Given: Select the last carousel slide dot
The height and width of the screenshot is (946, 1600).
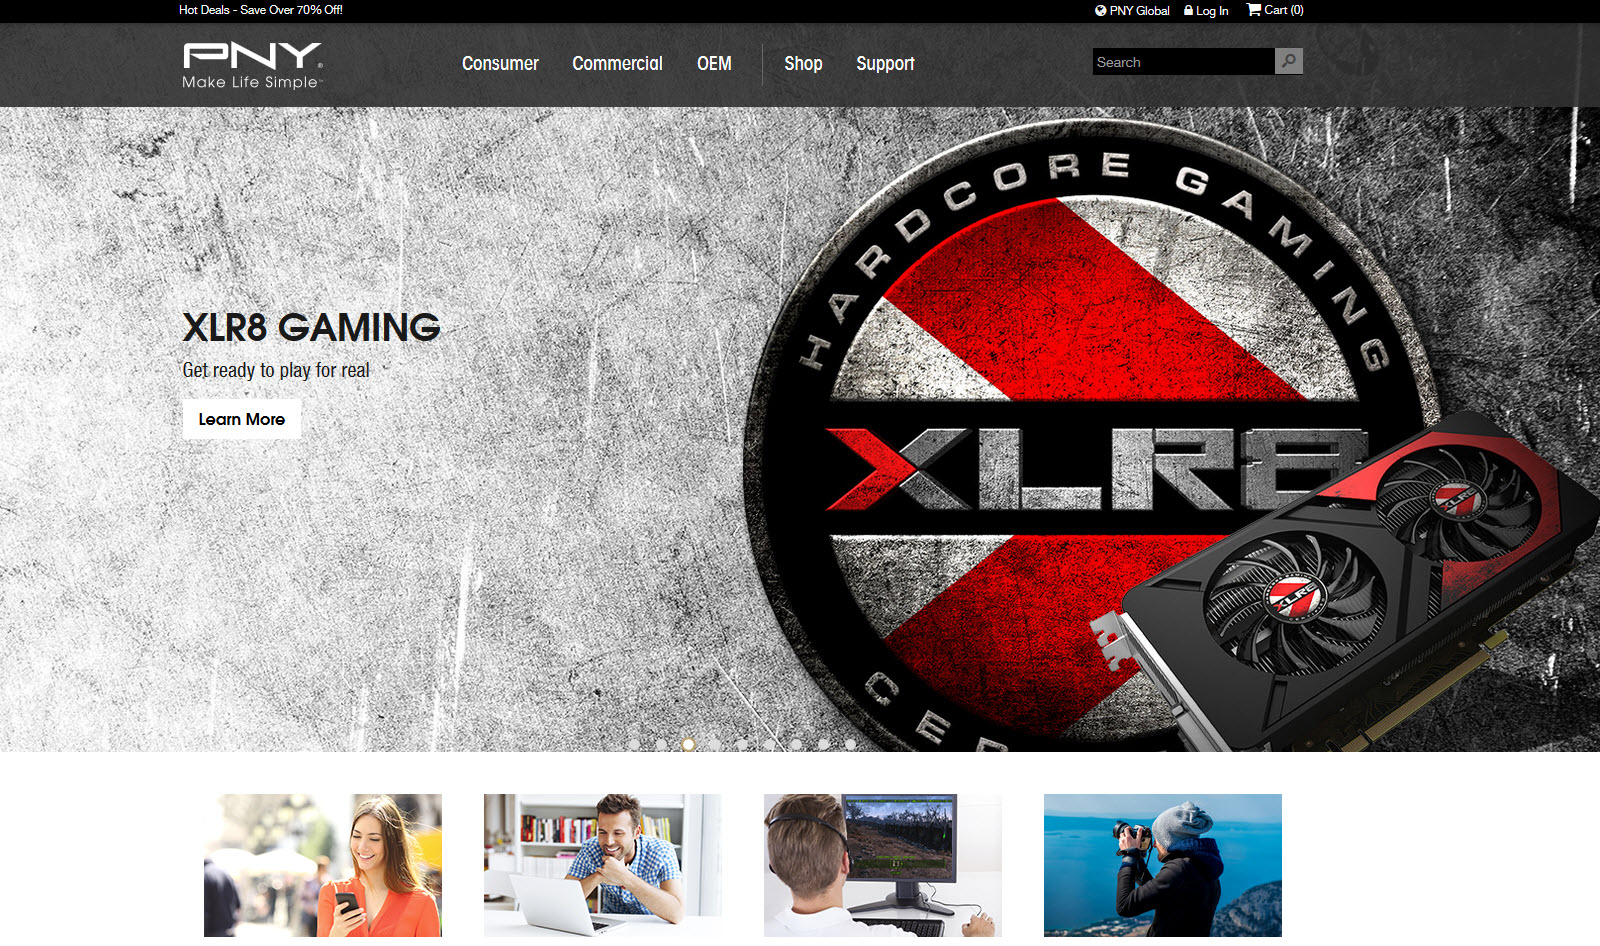Looking at the screenshot, I should (x=850, y=745).
